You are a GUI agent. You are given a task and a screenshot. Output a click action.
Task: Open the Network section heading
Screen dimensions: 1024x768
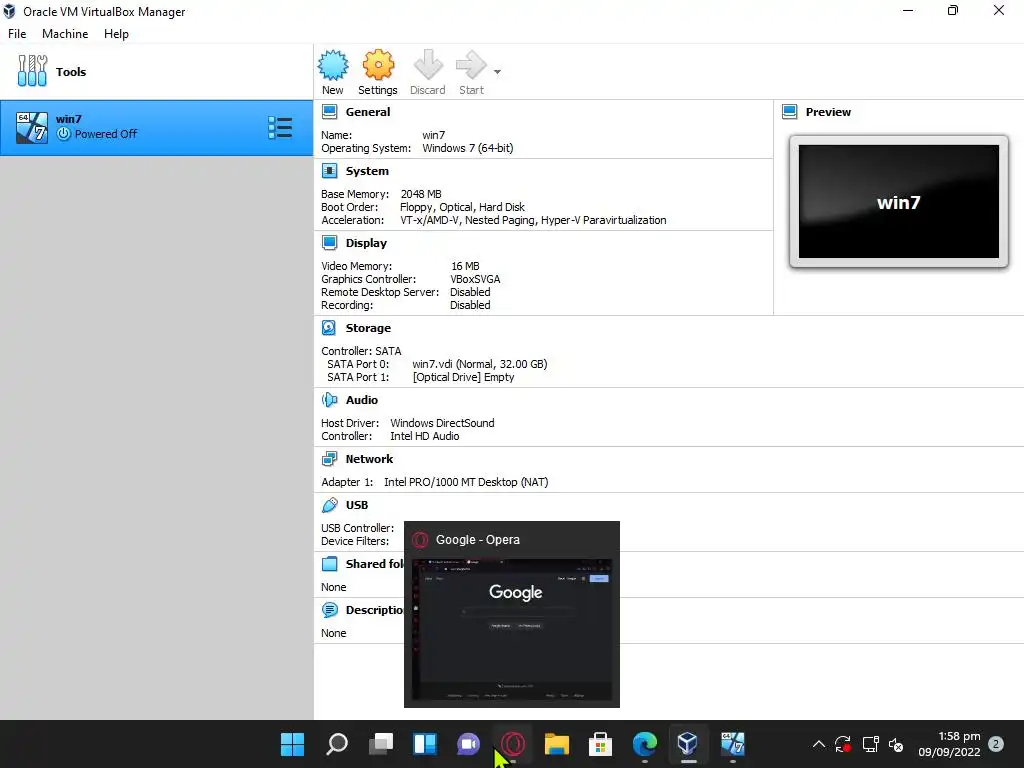[x=370, y=459]
